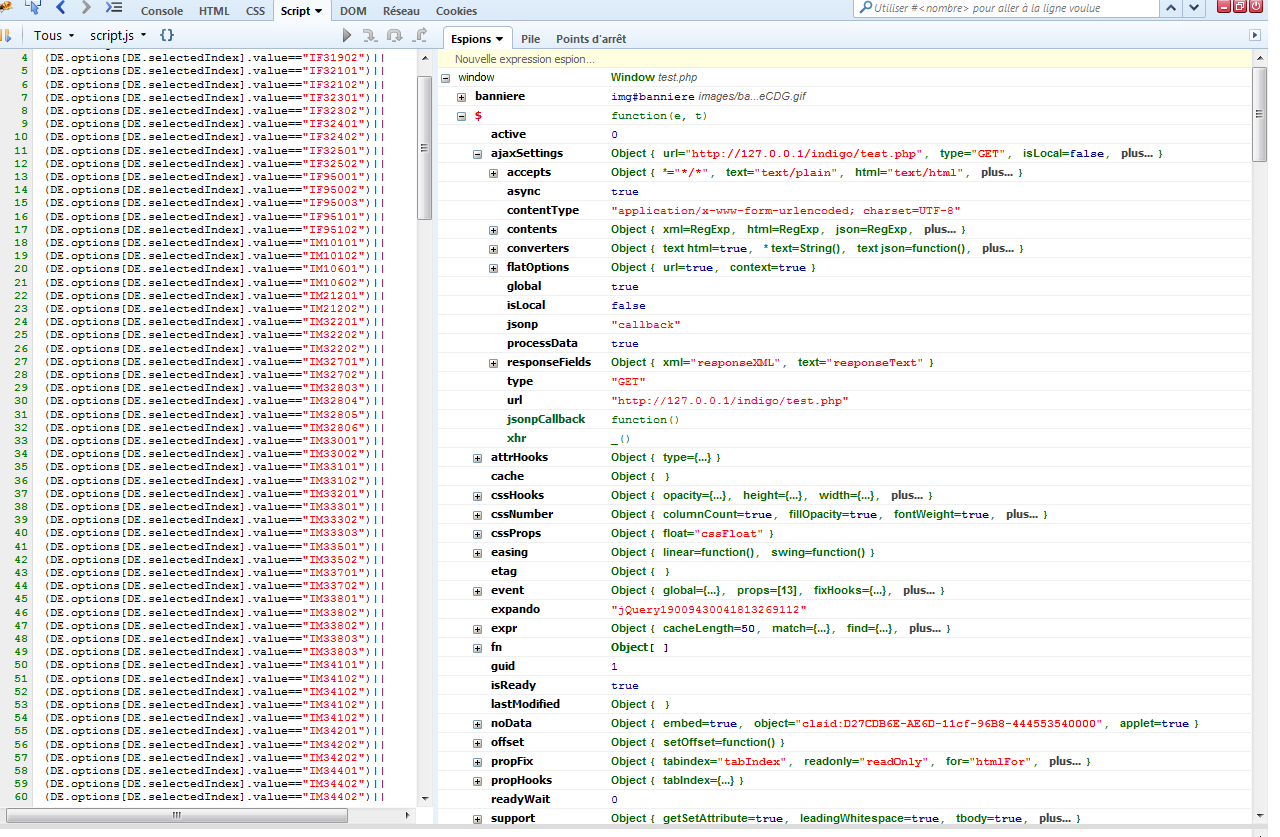Click the function(e, t) value of $
Screen dimensions: 1280x837
point(659,115)
